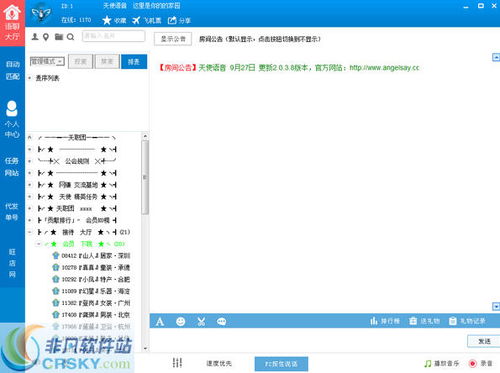
Task: Expand the 公会规则 channel node
Action: pyautogui.click(x=30, y=161)
